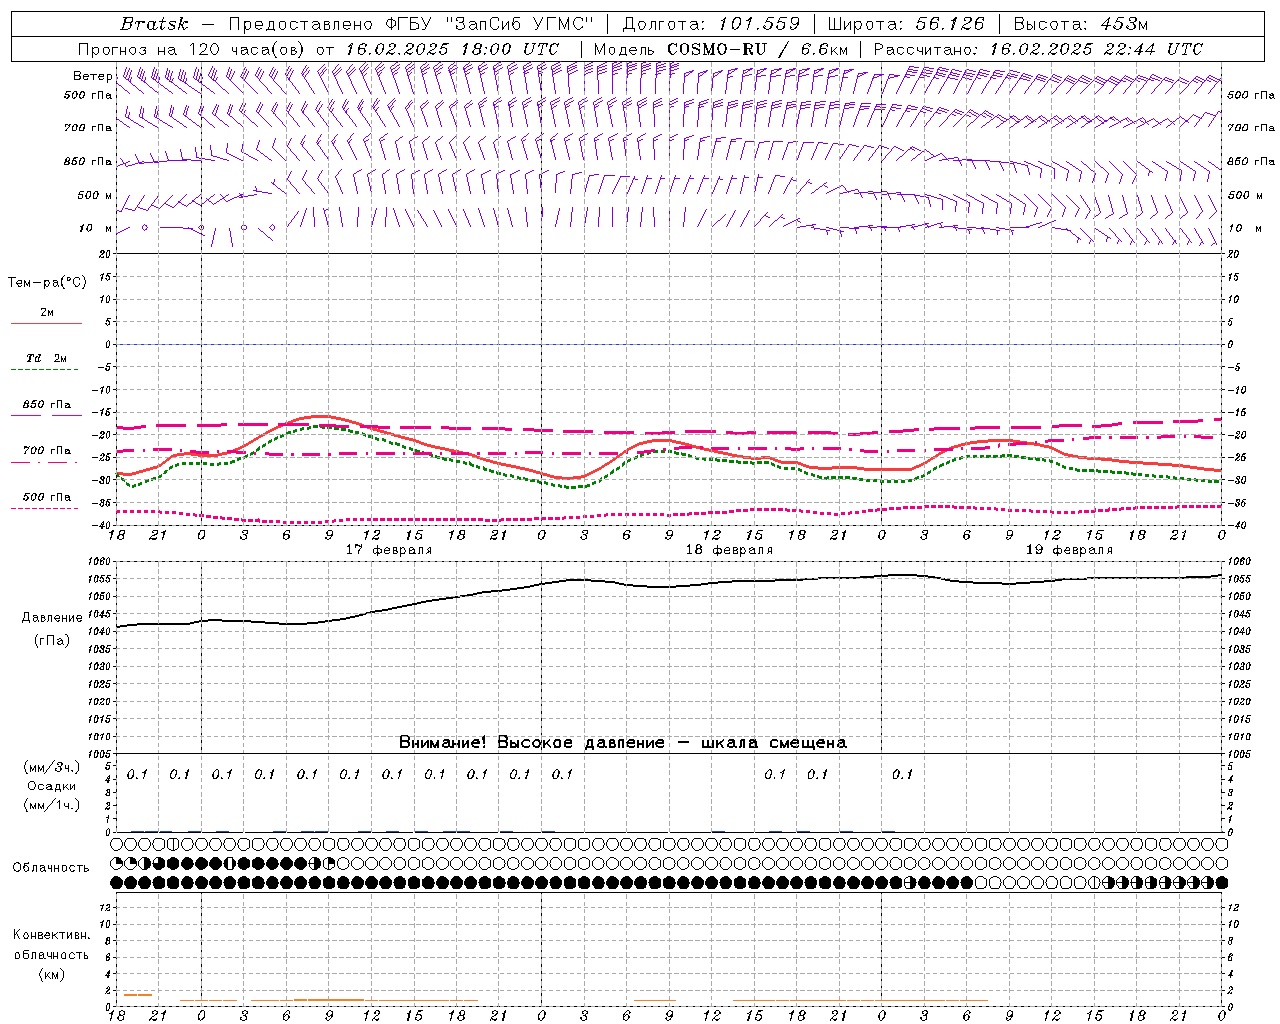
Task: Click the dotted pink '500 гПа' legend line
Action: (x=46, y=508)
